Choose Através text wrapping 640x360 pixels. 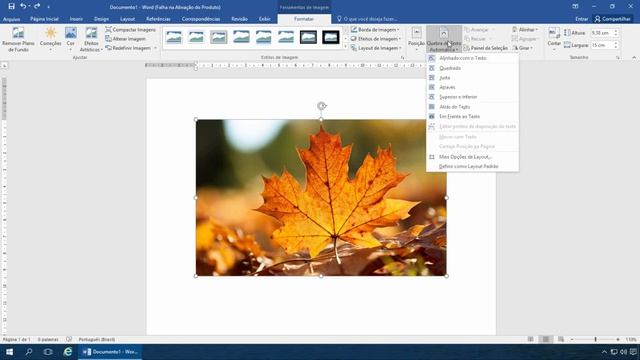[473, 87]
